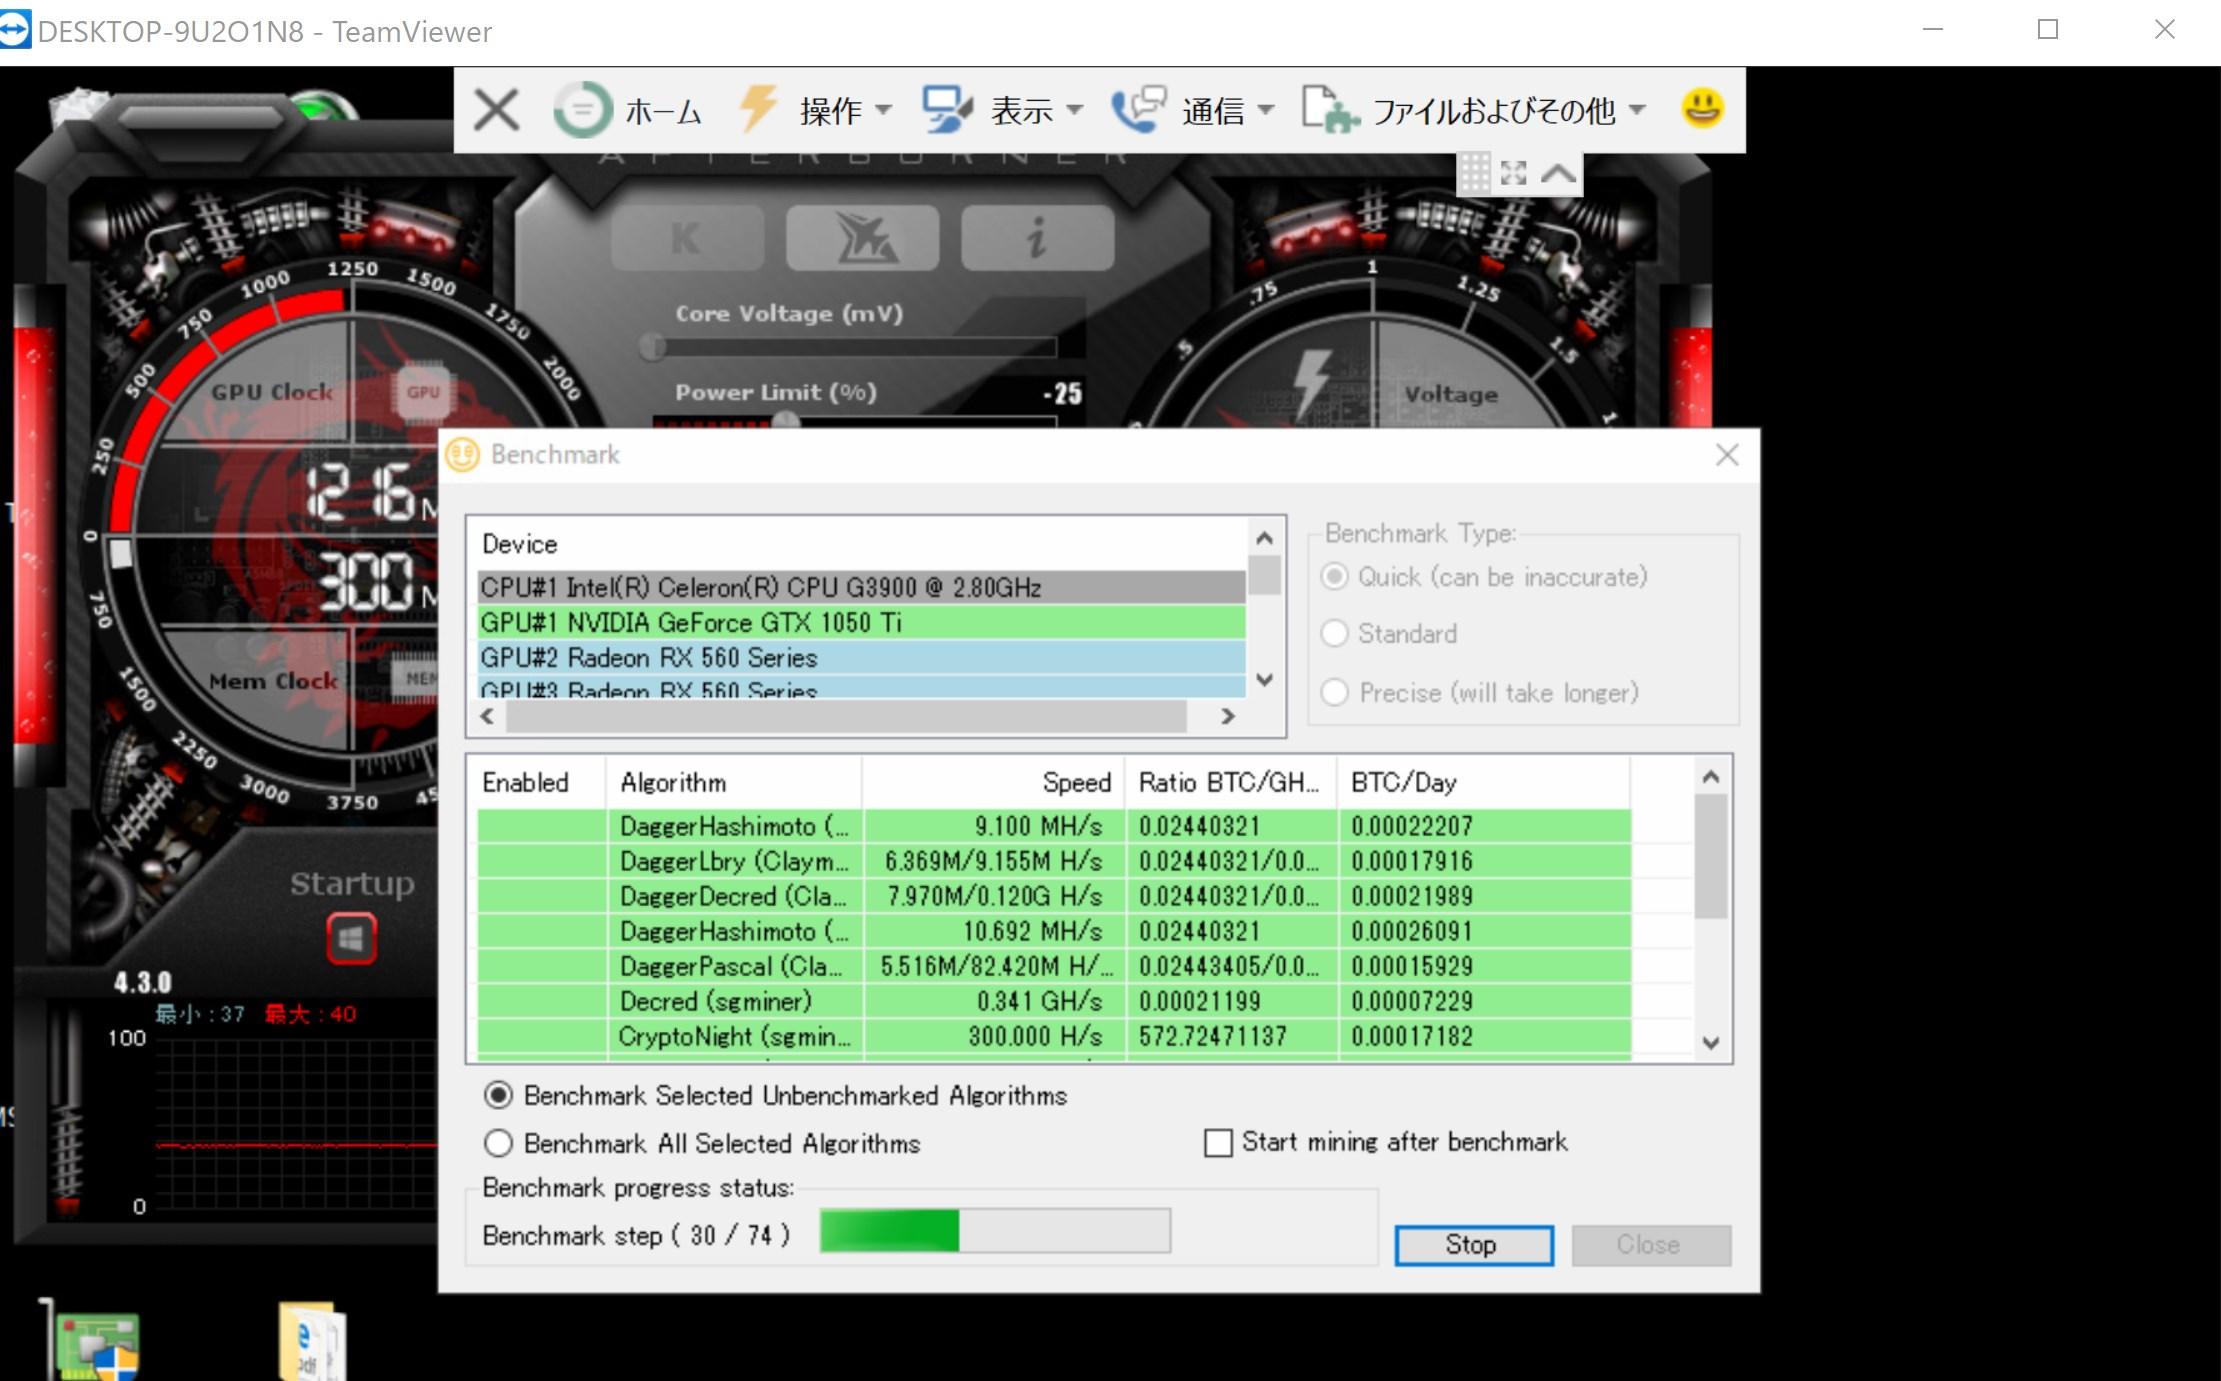Click the monitor view icon
Screen dimensions: 2221x1381
(946, 109)
